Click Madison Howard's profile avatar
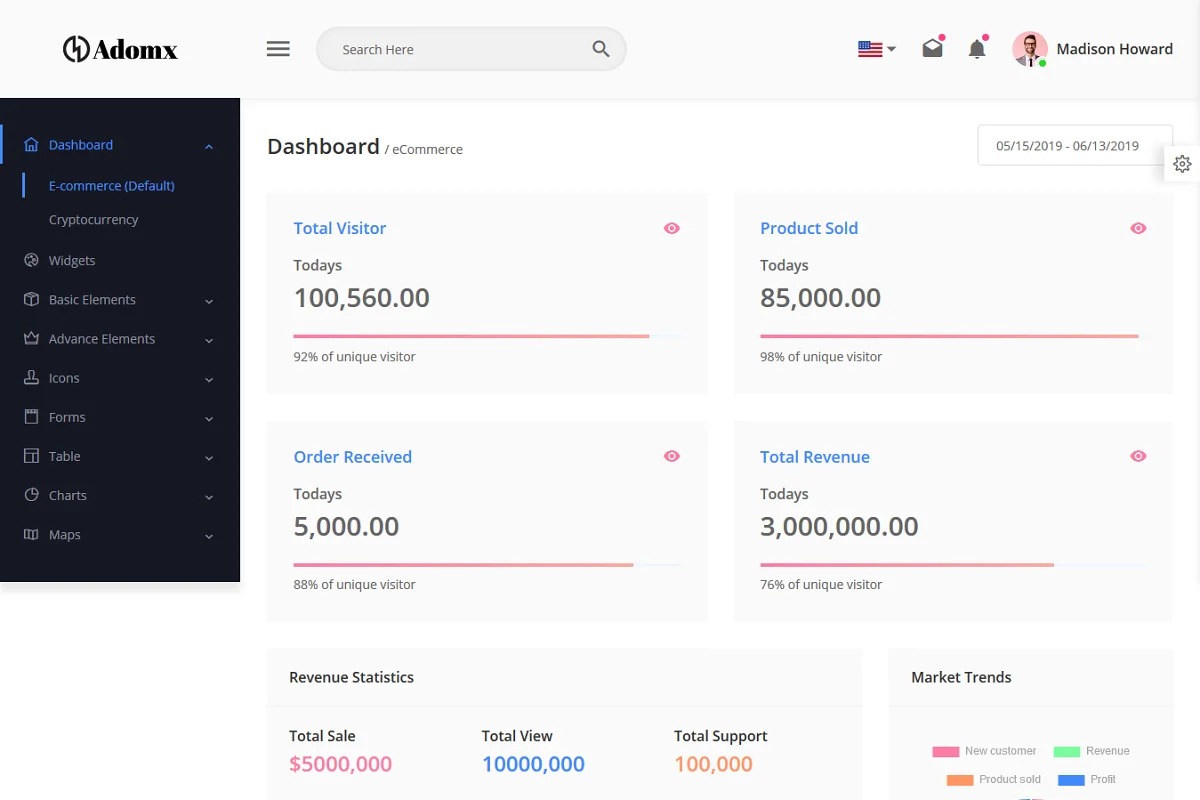The image size is (1200, 800). click(x=1029, y=49)
